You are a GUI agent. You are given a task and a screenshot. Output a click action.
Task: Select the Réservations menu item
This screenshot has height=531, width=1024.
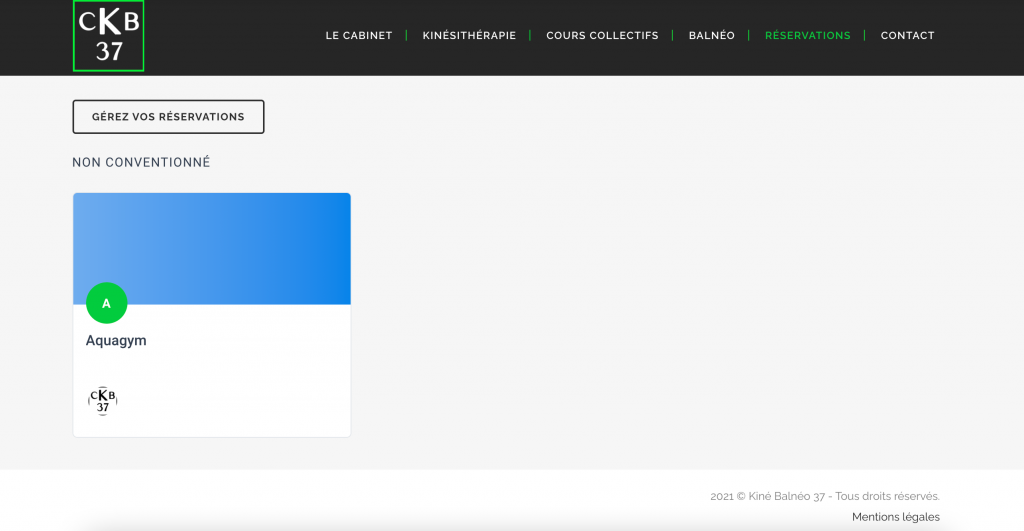pyautogui.click(x=807, y=36)
